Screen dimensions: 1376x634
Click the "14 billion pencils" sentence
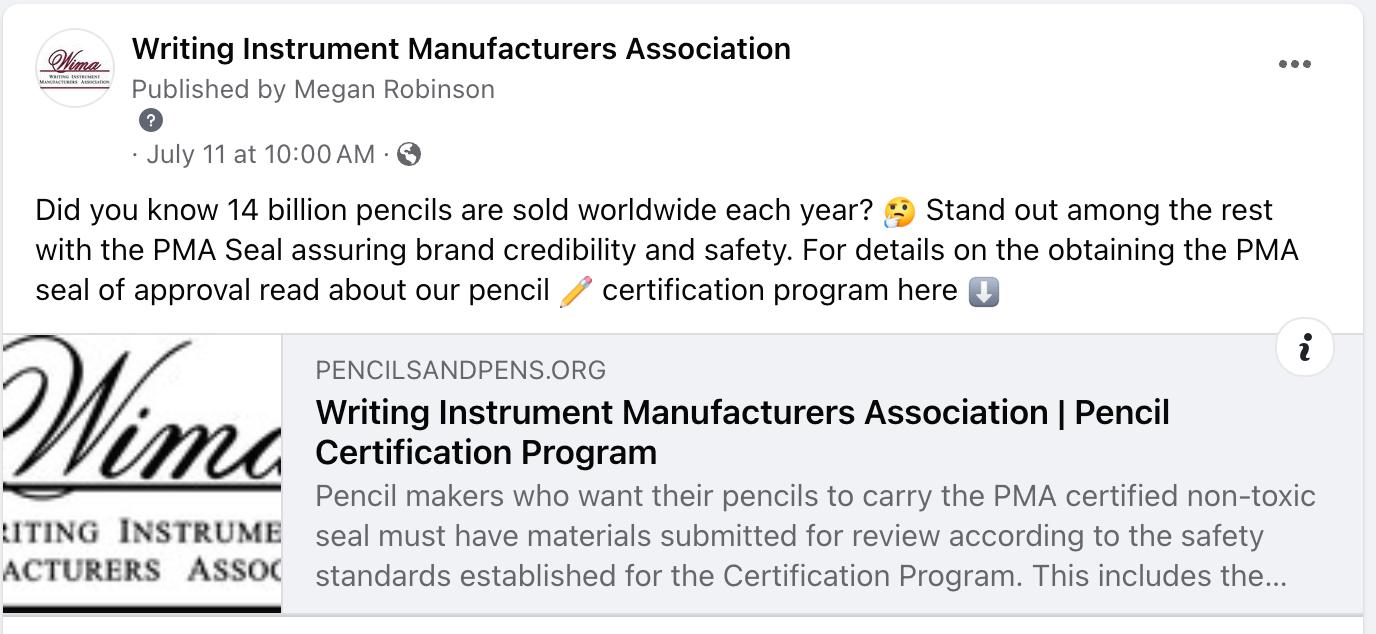pyautogui.click(x=454, y=210)
